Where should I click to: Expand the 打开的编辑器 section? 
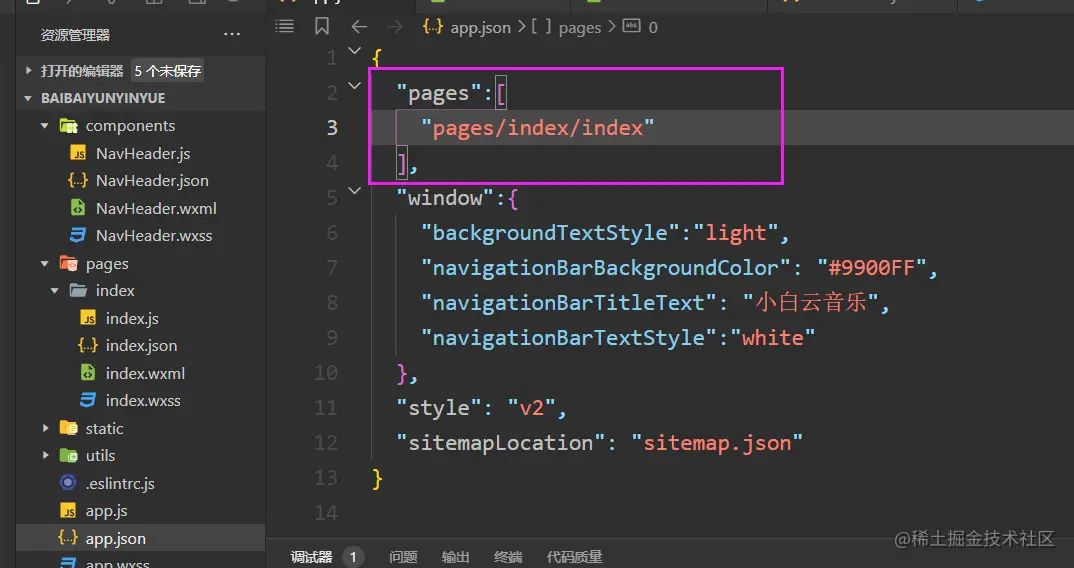[28, 71]
